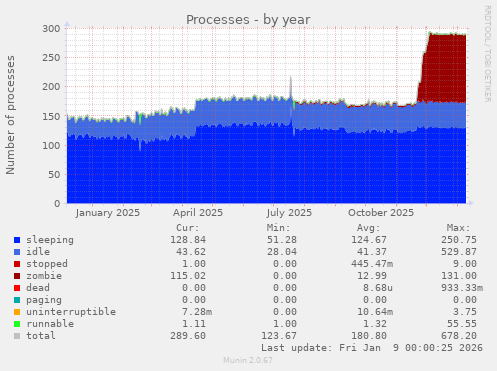Click the 'January 2025' x-axis label
Image resolution: width=497 pixels, height=371 pixels.
point(108,213)
